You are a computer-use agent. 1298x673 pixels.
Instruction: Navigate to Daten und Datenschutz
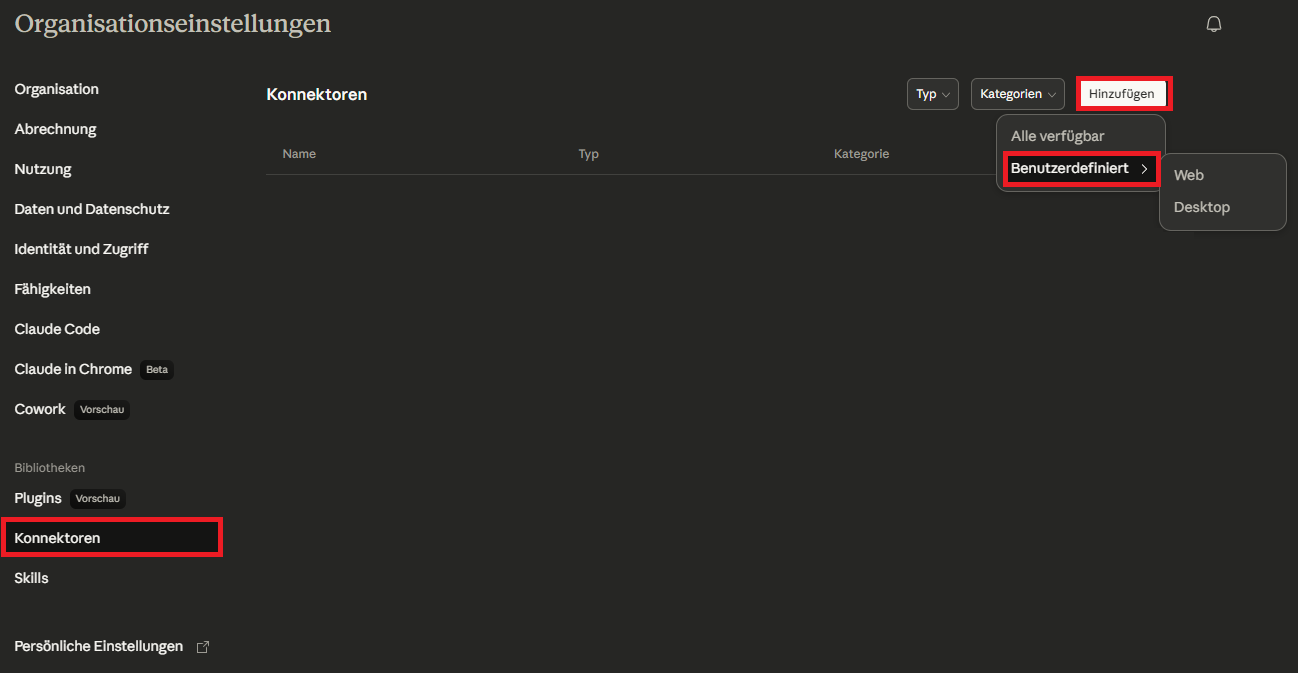click(92, 209)
